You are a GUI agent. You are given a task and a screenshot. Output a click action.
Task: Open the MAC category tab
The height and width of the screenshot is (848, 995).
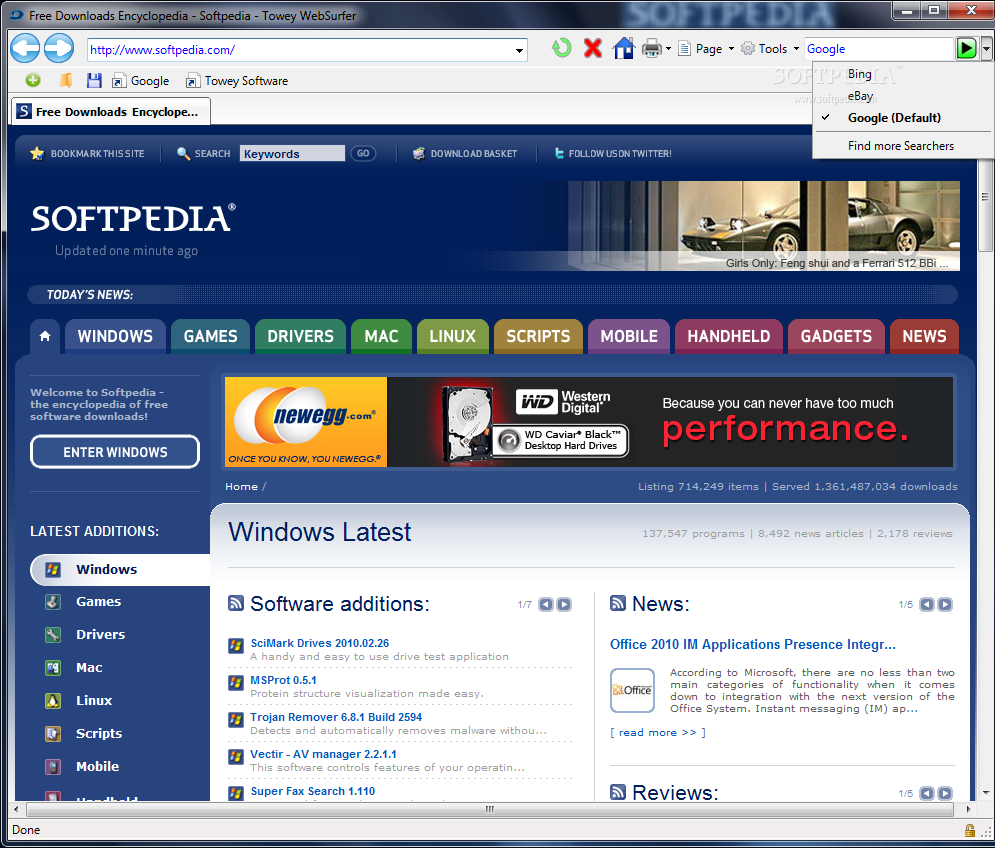(381, 336)
